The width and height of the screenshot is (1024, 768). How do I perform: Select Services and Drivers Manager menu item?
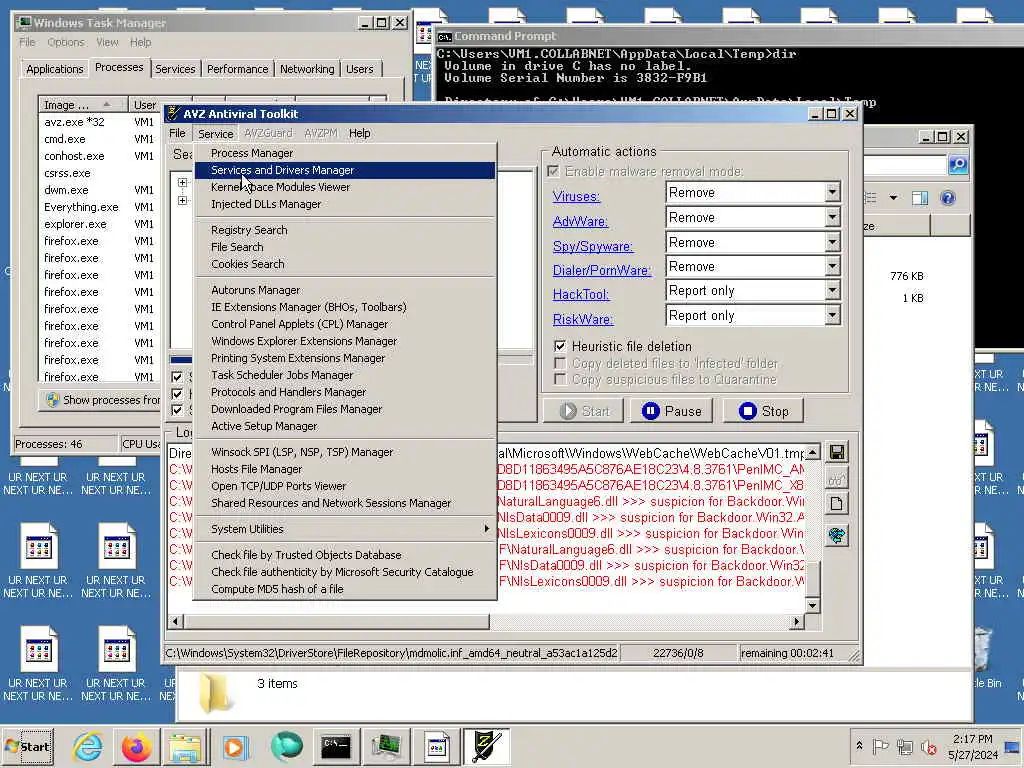[345, 170]
